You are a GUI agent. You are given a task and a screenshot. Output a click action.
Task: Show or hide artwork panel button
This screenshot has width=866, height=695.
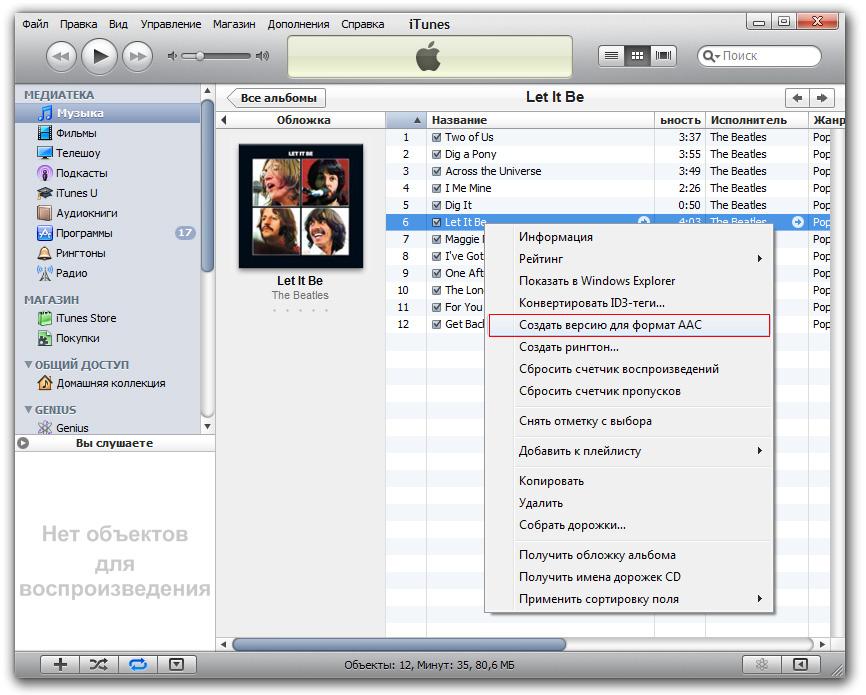coord(177,664)
